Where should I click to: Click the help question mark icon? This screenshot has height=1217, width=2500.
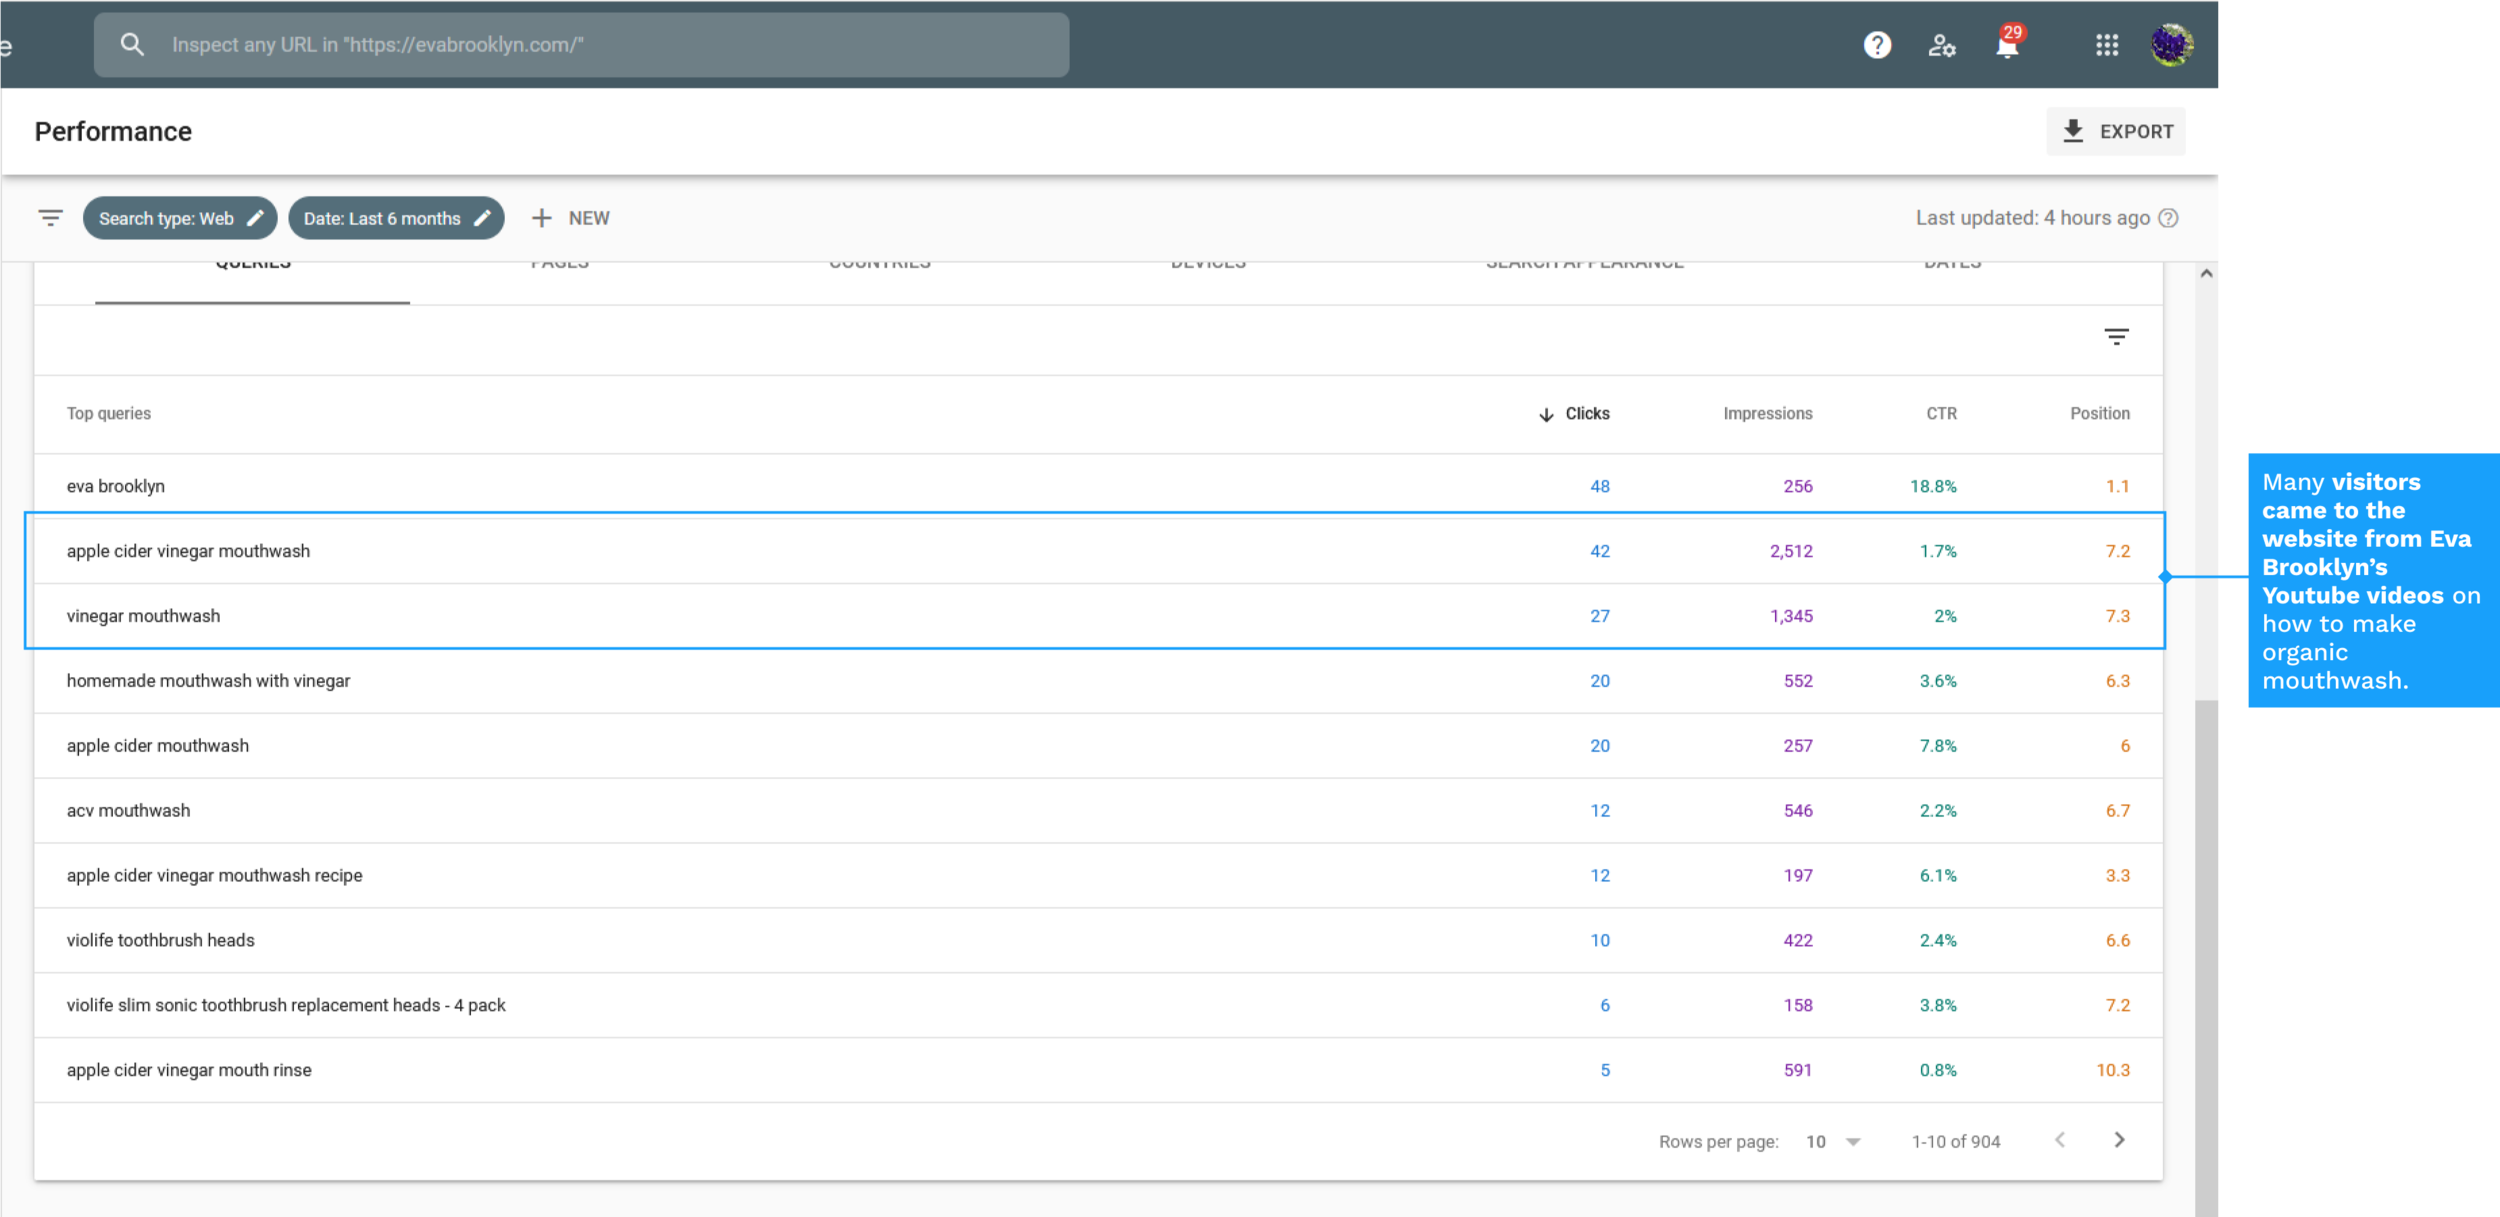pos(1877,45)
